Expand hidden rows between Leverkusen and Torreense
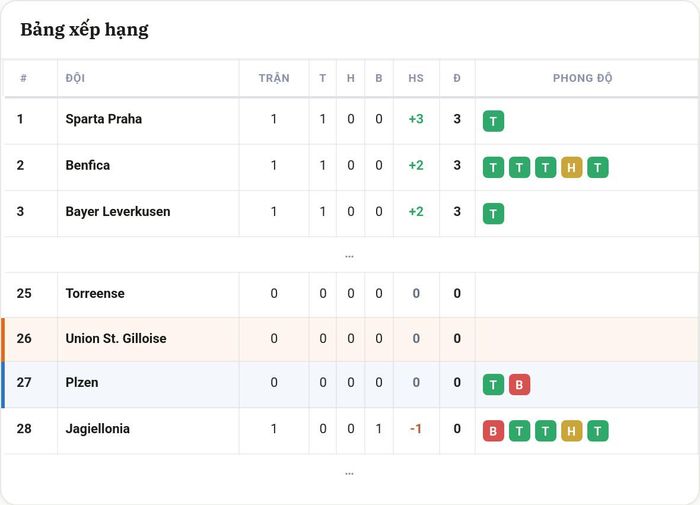Image resolution: width=700 pixels, height=505 pixels. [x=350, y=256]
